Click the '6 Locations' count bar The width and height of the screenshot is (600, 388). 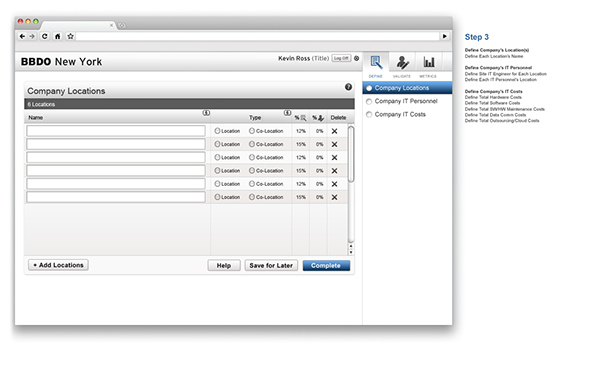pyautogui.click(x=189, y=104)
